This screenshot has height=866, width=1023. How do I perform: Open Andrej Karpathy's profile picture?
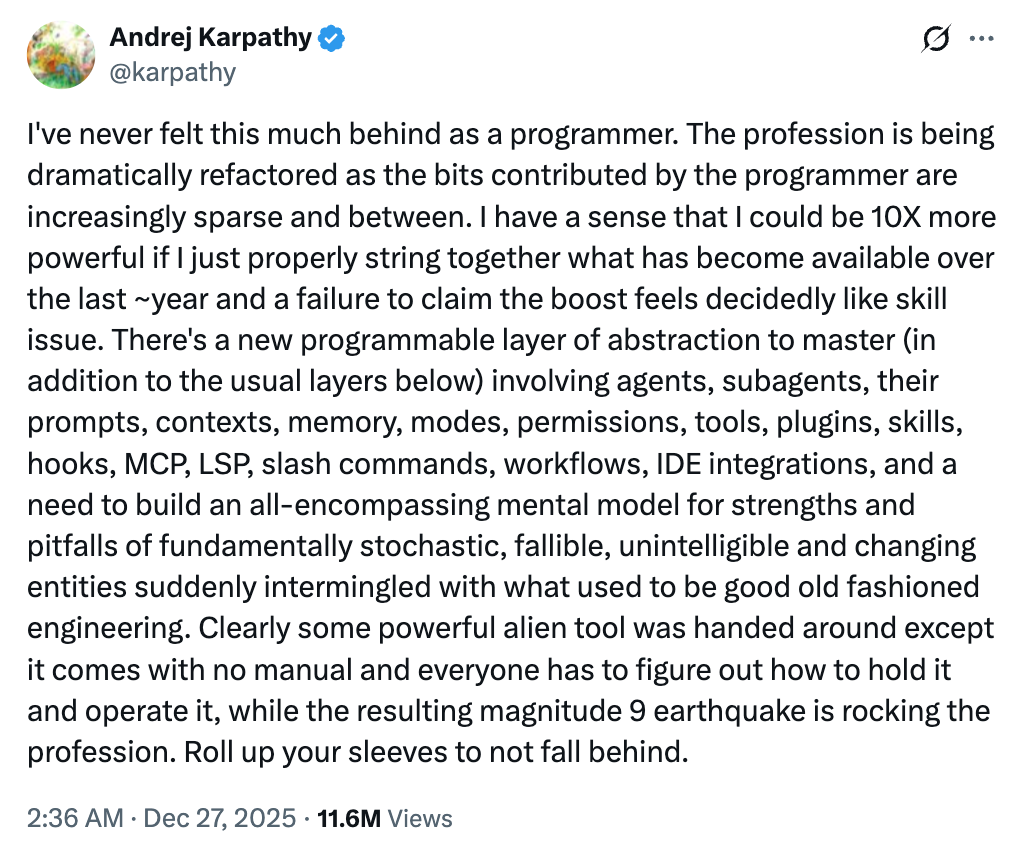point(61,55)
